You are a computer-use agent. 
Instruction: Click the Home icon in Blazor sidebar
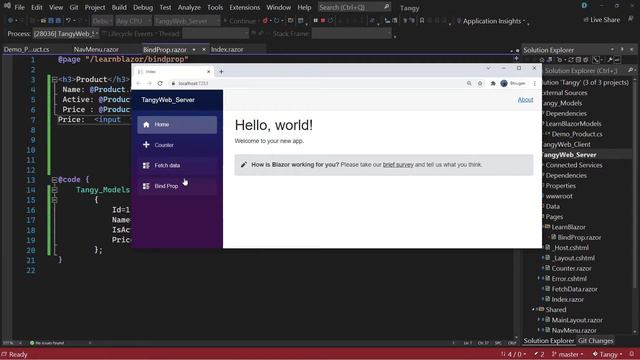click(x=146, y=124)
